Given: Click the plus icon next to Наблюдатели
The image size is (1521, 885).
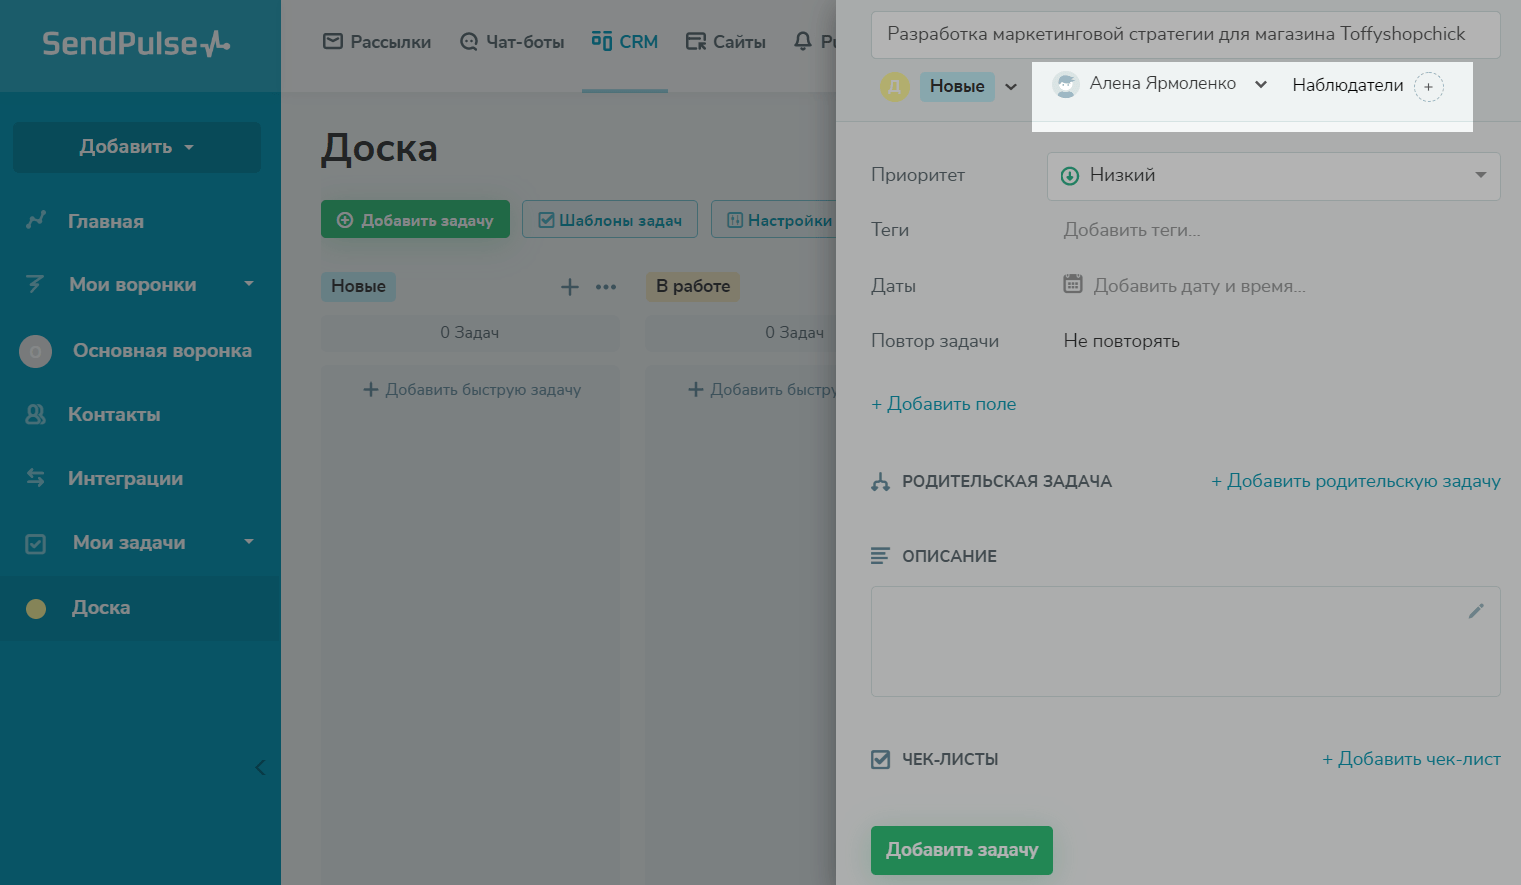Looking at the screenshot, I should [x=1428, y=87].
